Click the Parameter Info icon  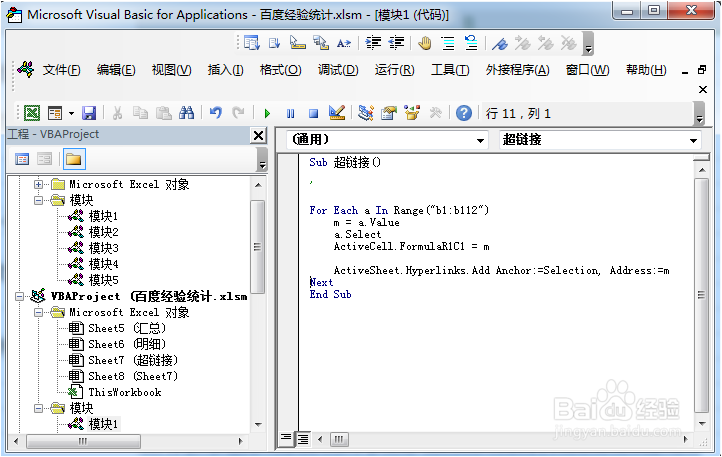321,43
